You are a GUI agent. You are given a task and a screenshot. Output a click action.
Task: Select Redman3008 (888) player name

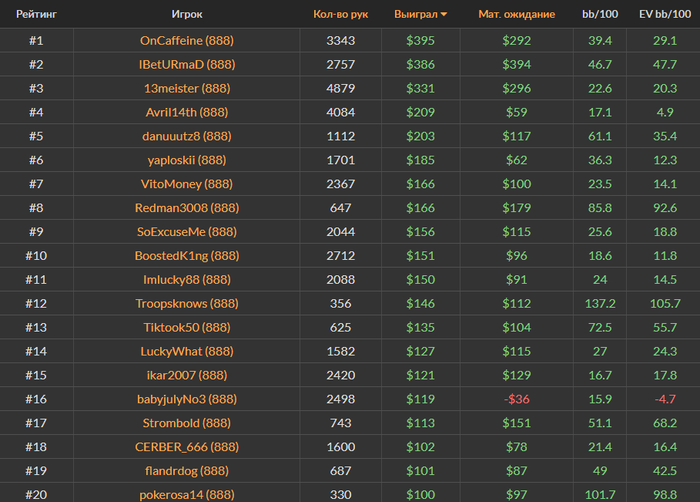pyautogui.click(x=187, y=208)
